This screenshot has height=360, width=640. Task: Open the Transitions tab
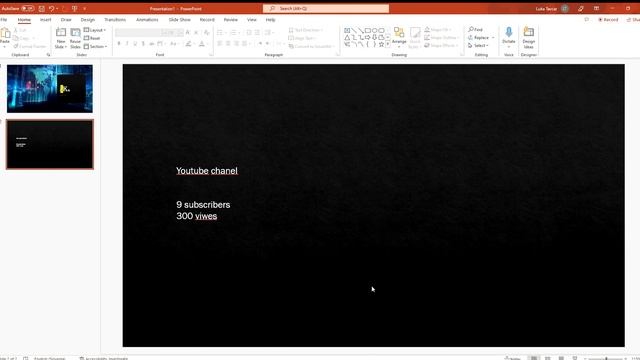coord(115,20)
